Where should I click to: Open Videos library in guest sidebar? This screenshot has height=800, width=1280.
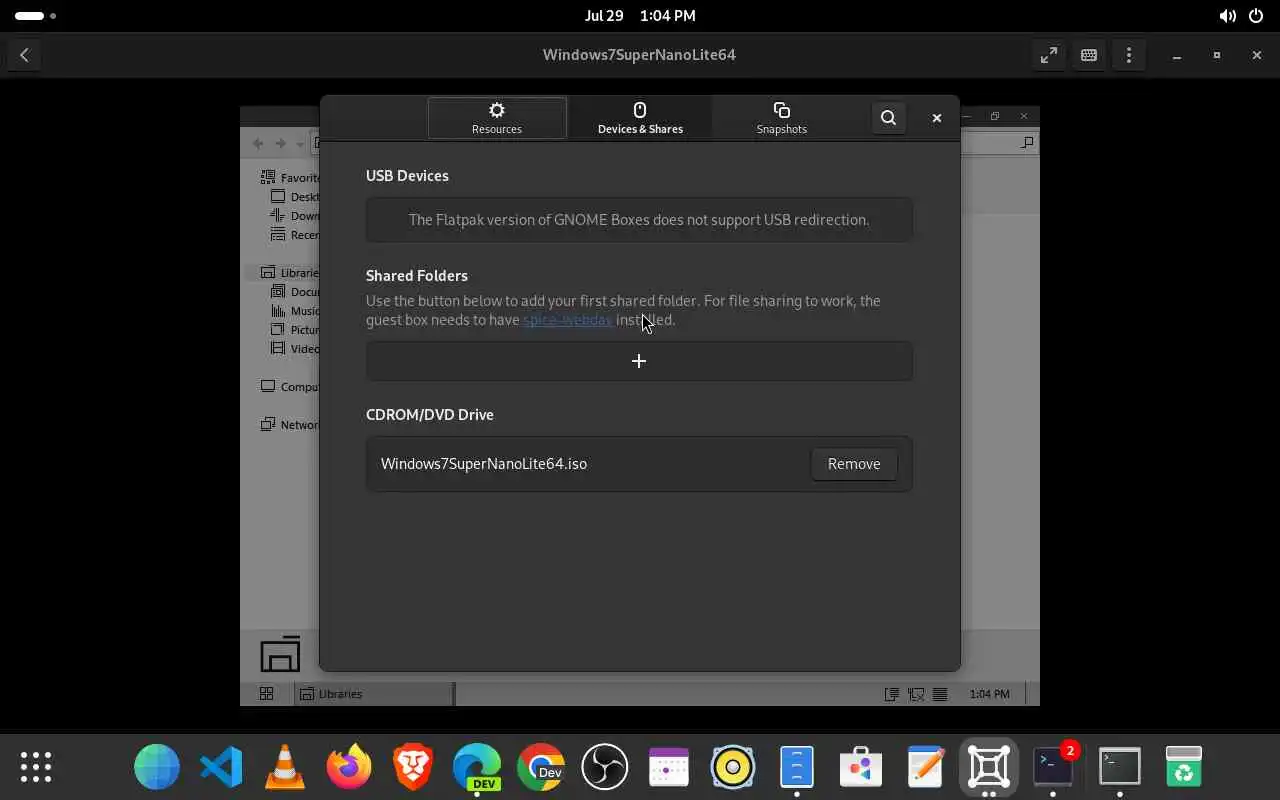296,349
